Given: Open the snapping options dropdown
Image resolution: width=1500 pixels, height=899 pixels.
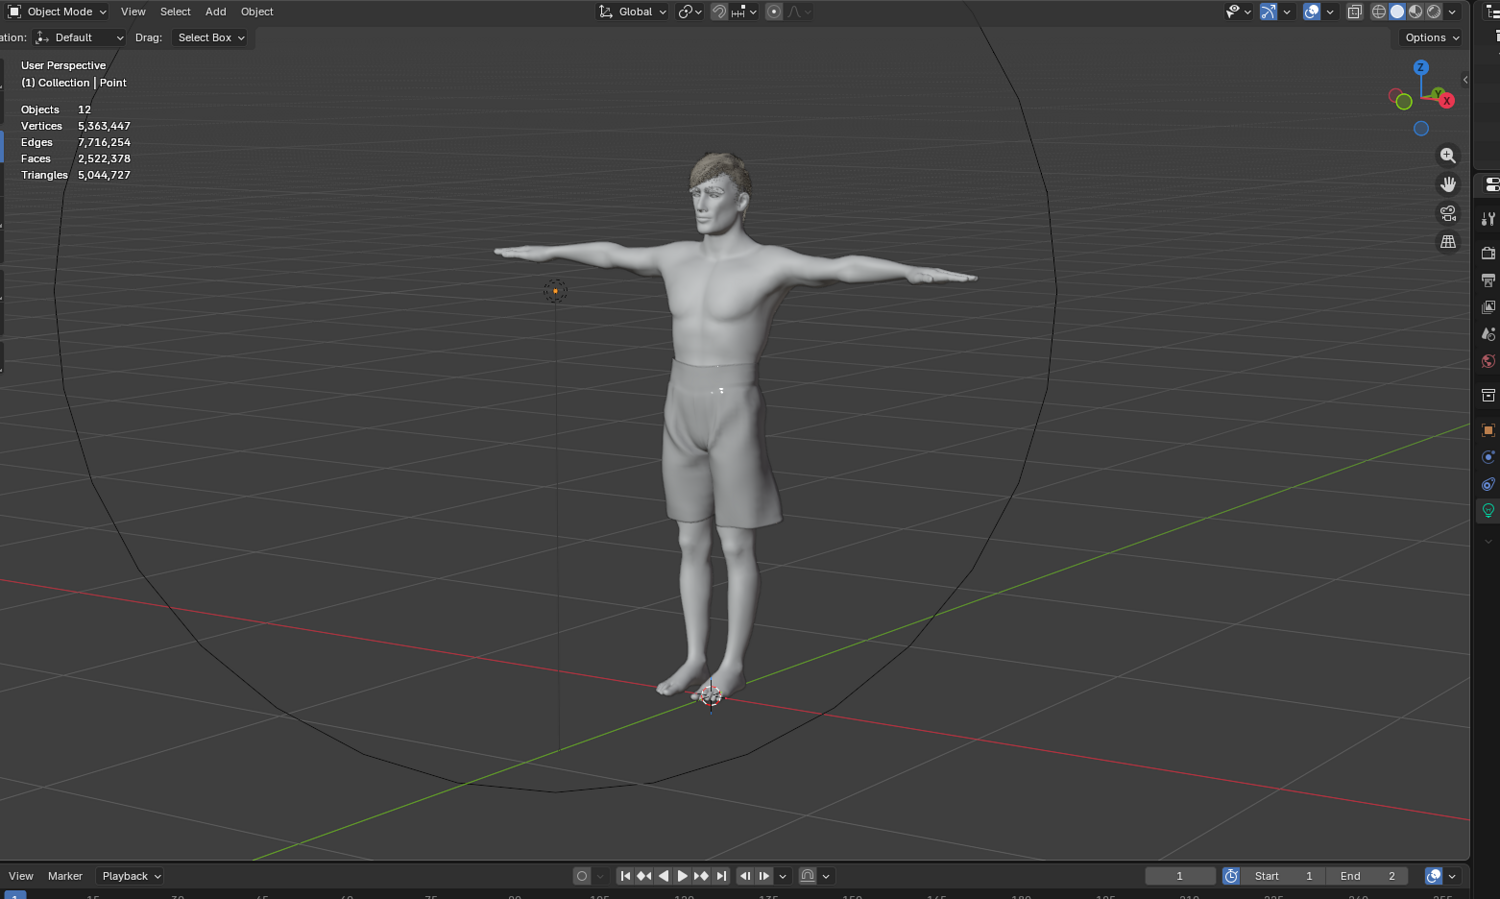Looking at the screenshot, I should 744,12.
